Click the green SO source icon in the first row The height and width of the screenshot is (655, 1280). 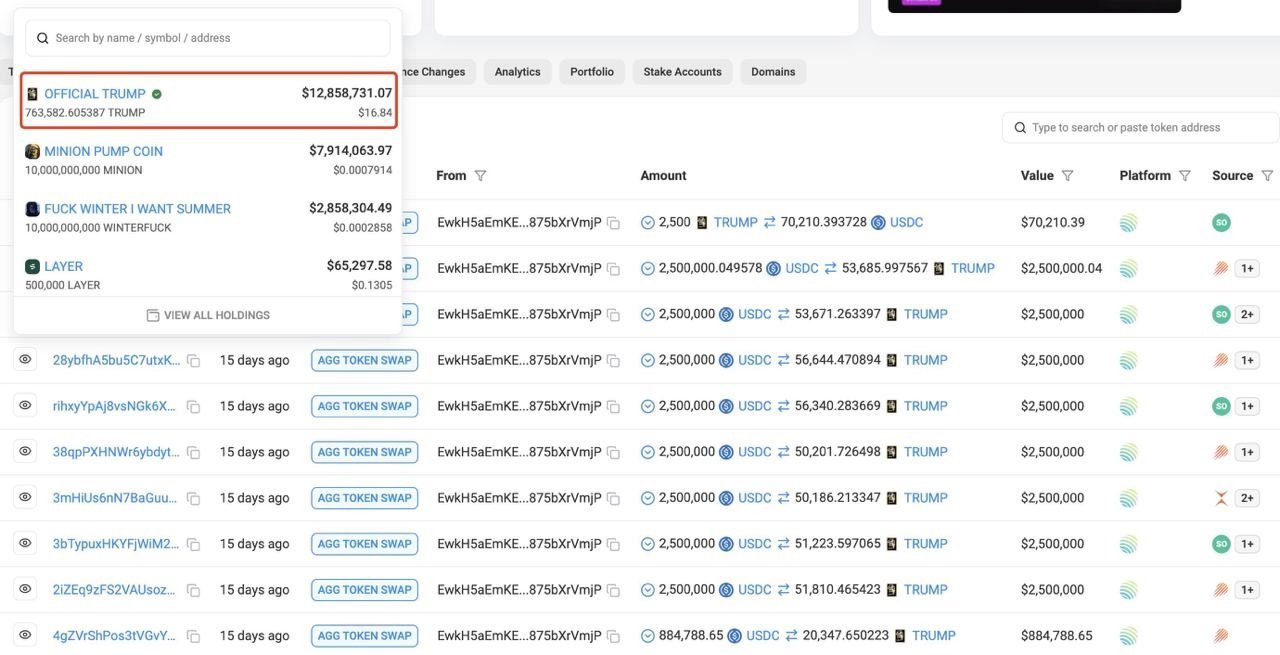click(1220, 223)
